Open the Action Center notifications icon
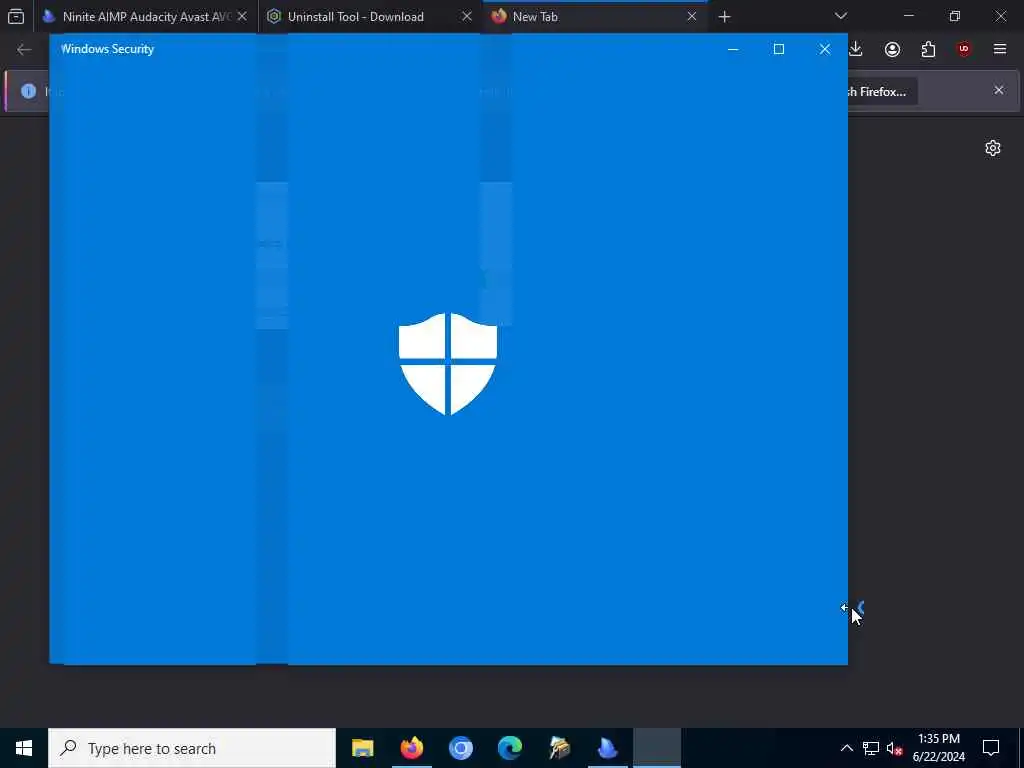The image size is (1024, 768). tap(991, 748)
